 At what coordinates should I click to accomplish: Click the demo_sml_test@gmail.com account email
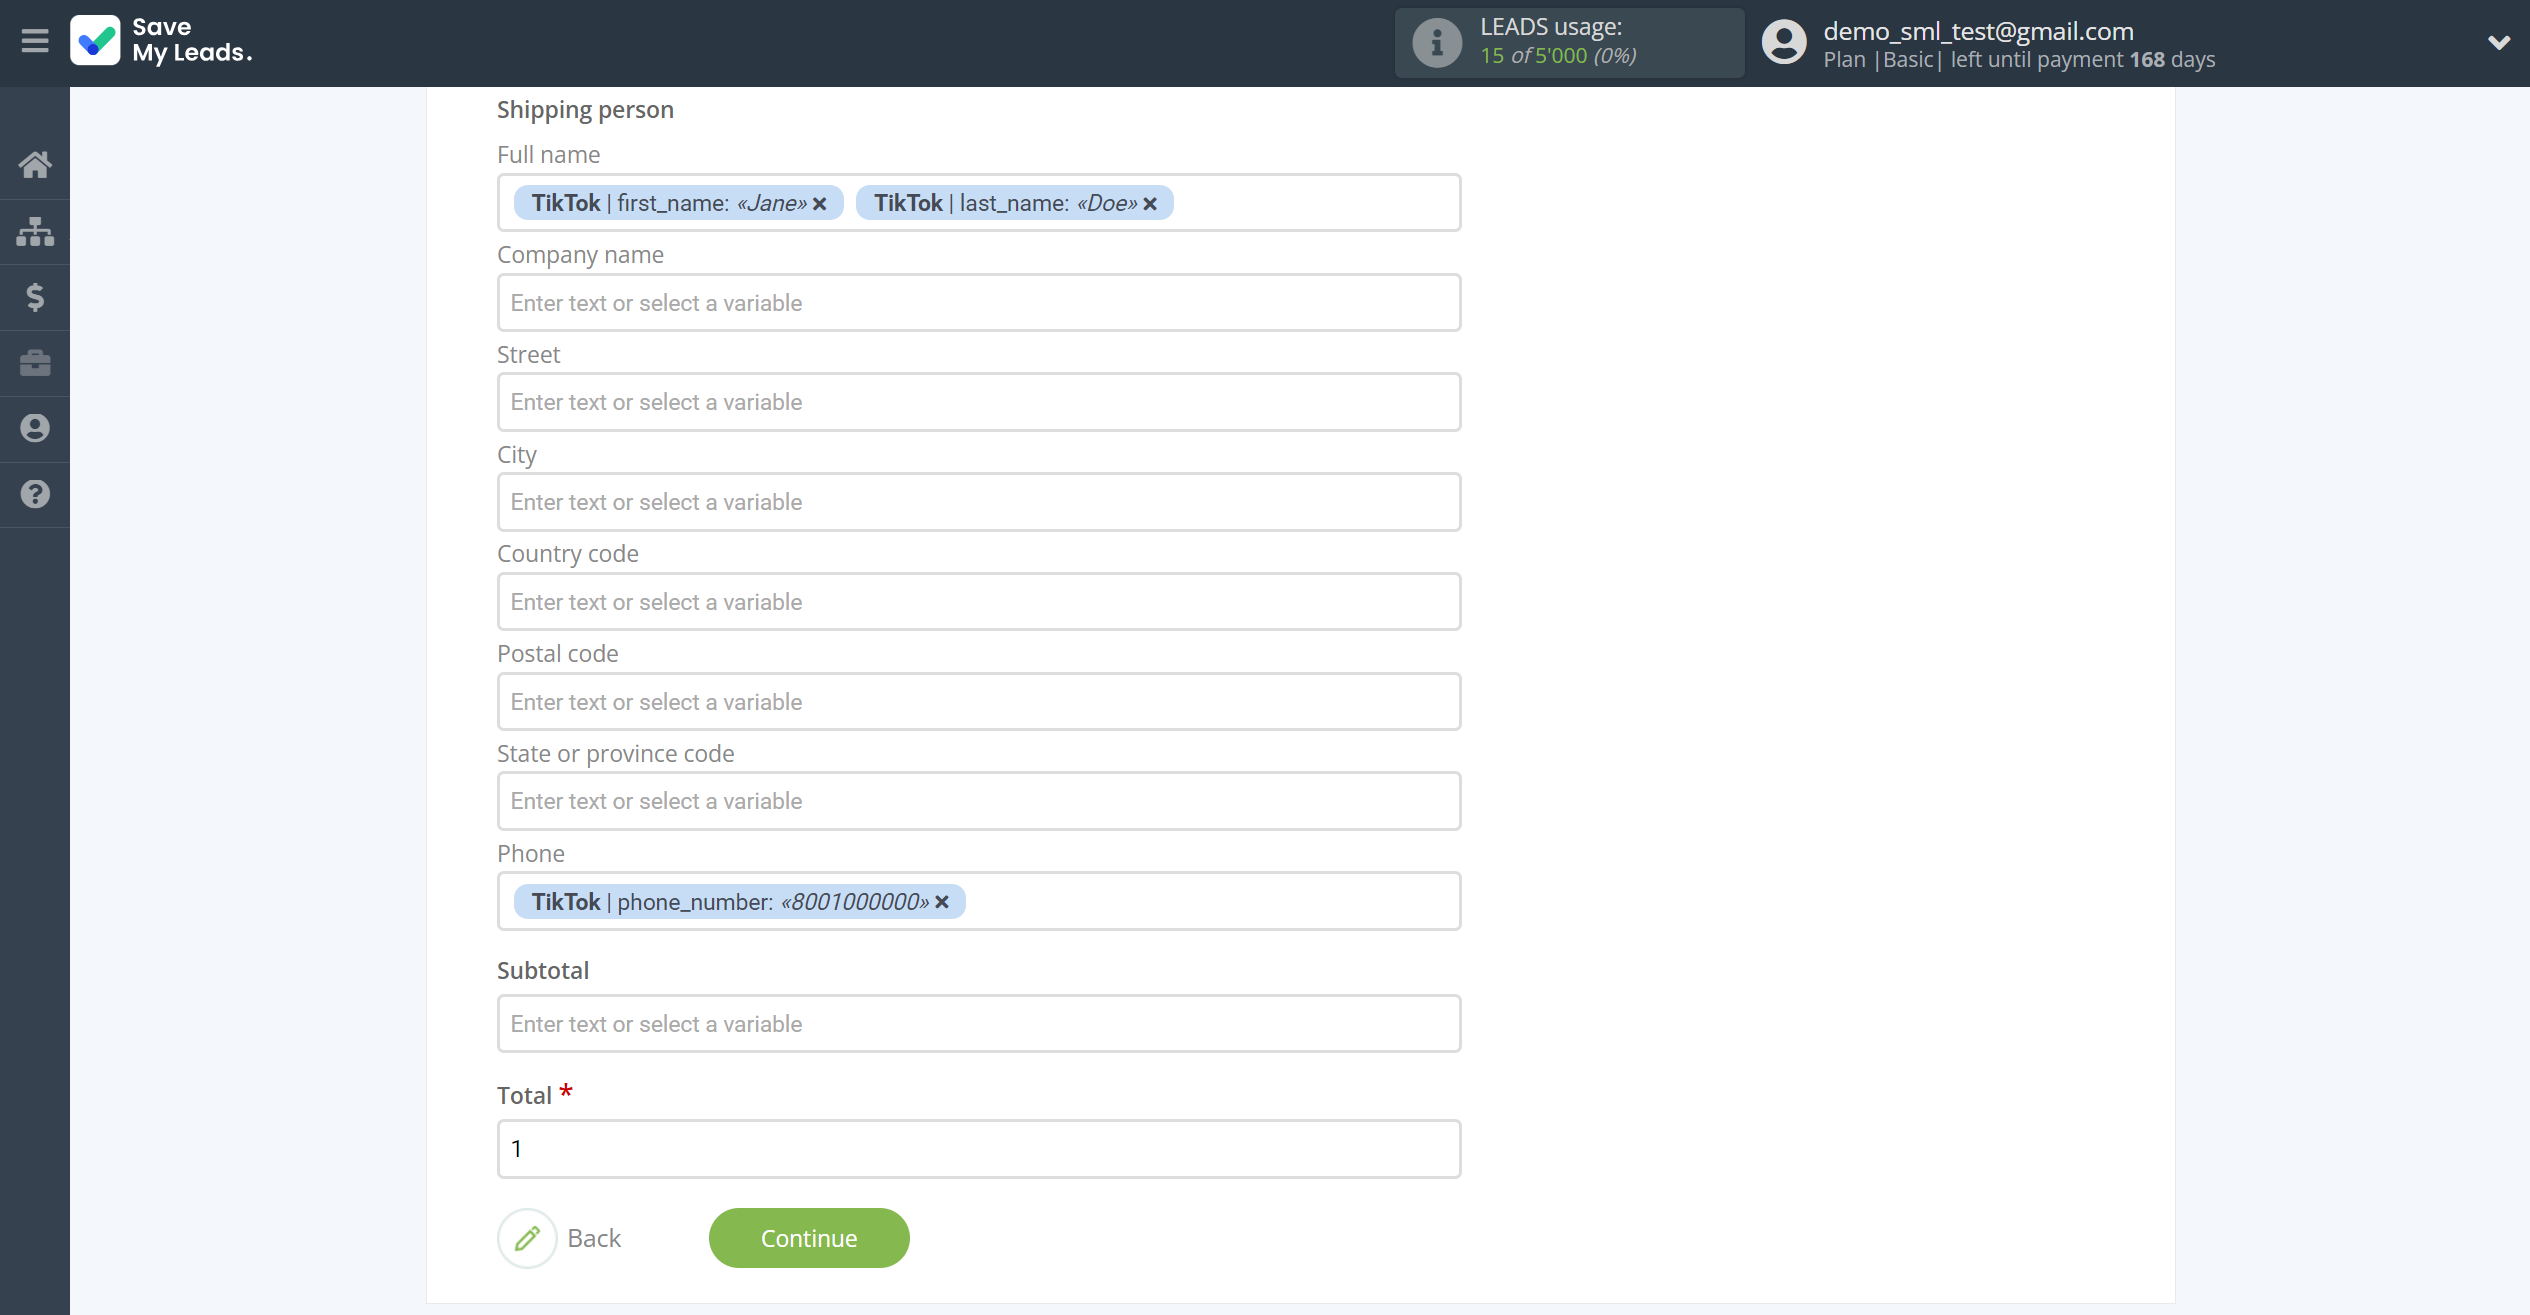coord(1978,31)
